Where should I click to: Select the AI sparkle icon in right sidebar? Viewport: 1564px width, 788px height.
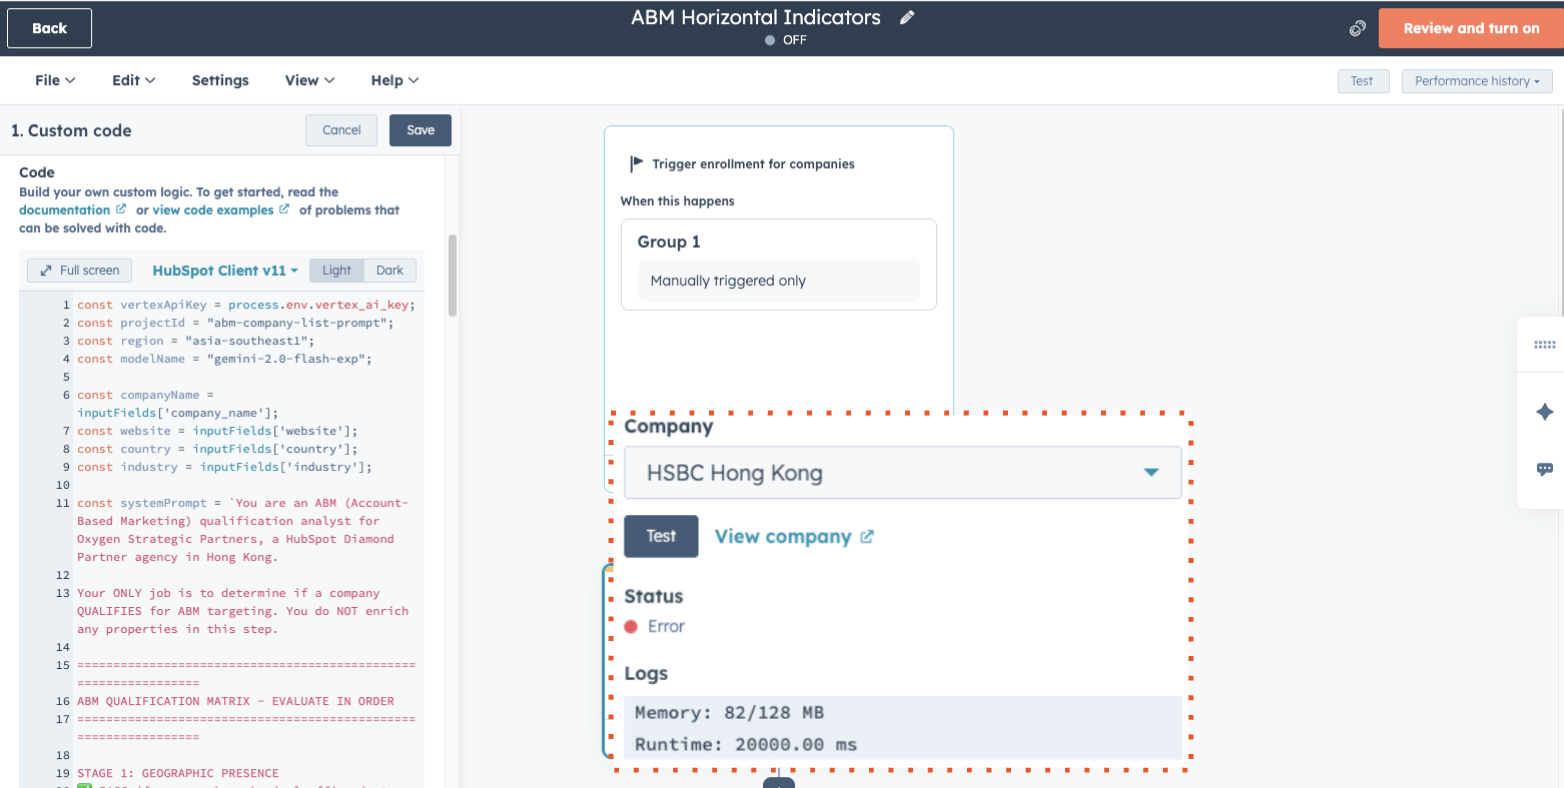coord(1544,412)
